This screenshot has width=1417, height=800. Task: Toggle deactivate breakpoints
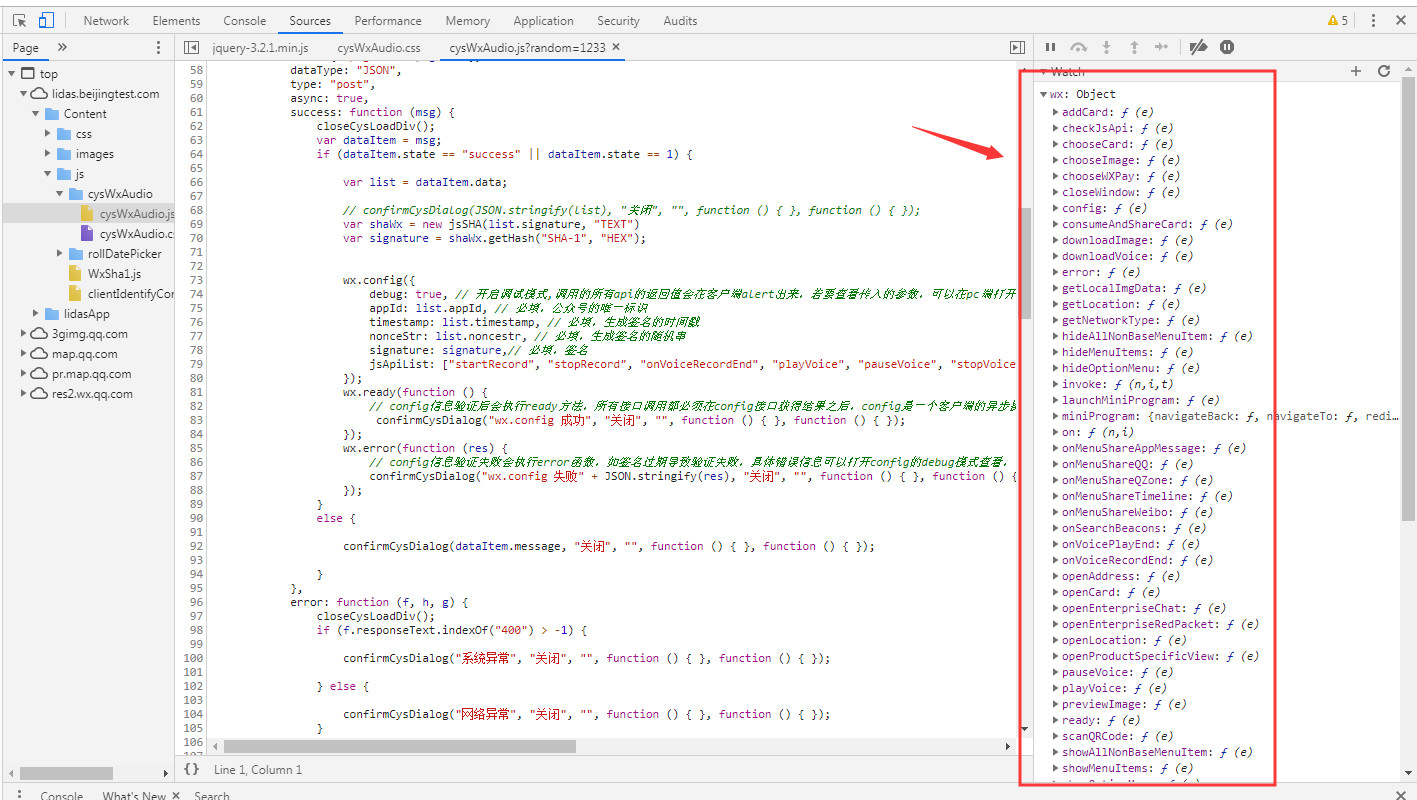pos(1198,47)
